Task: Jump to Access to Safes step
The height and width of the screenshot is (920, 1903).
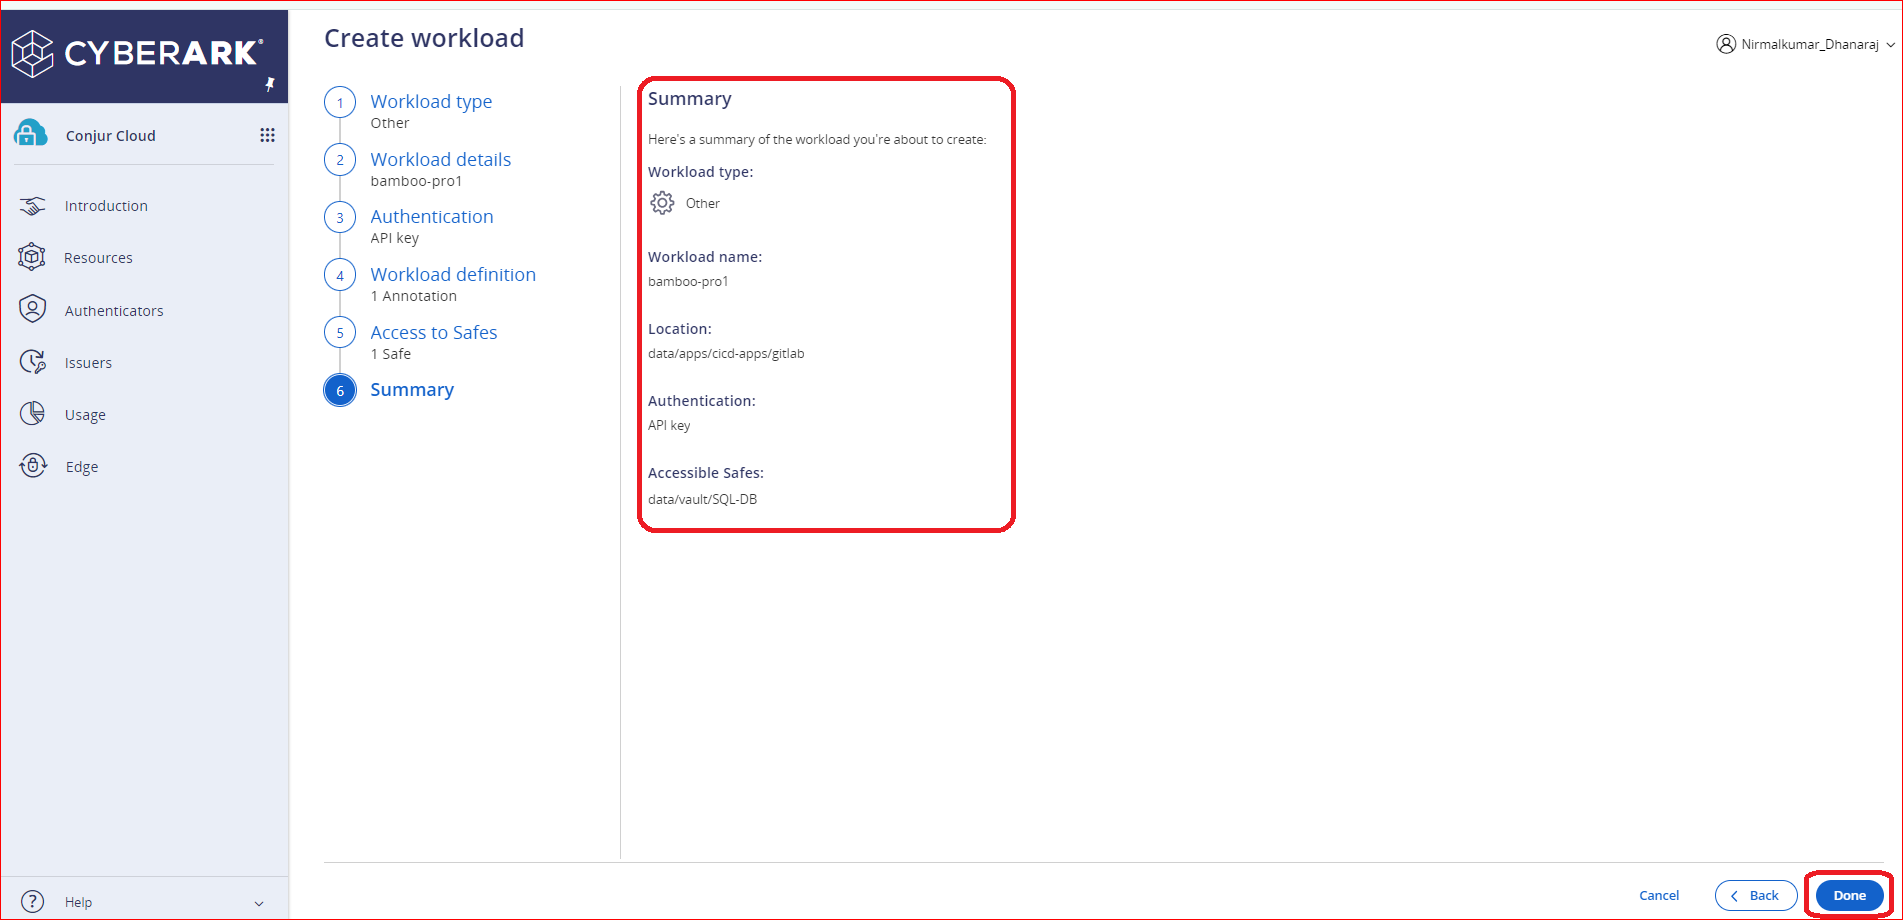Action: click(434, 332)
